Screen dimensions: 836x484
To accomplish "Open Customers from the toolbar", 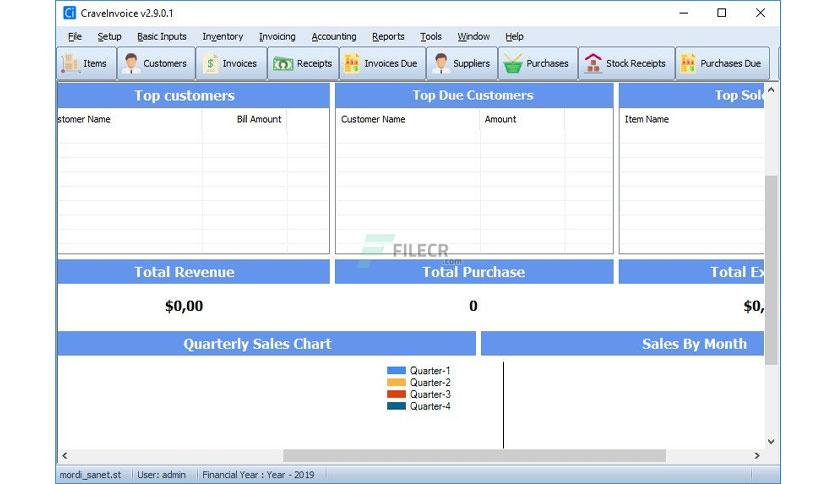I will coord(156,63).
